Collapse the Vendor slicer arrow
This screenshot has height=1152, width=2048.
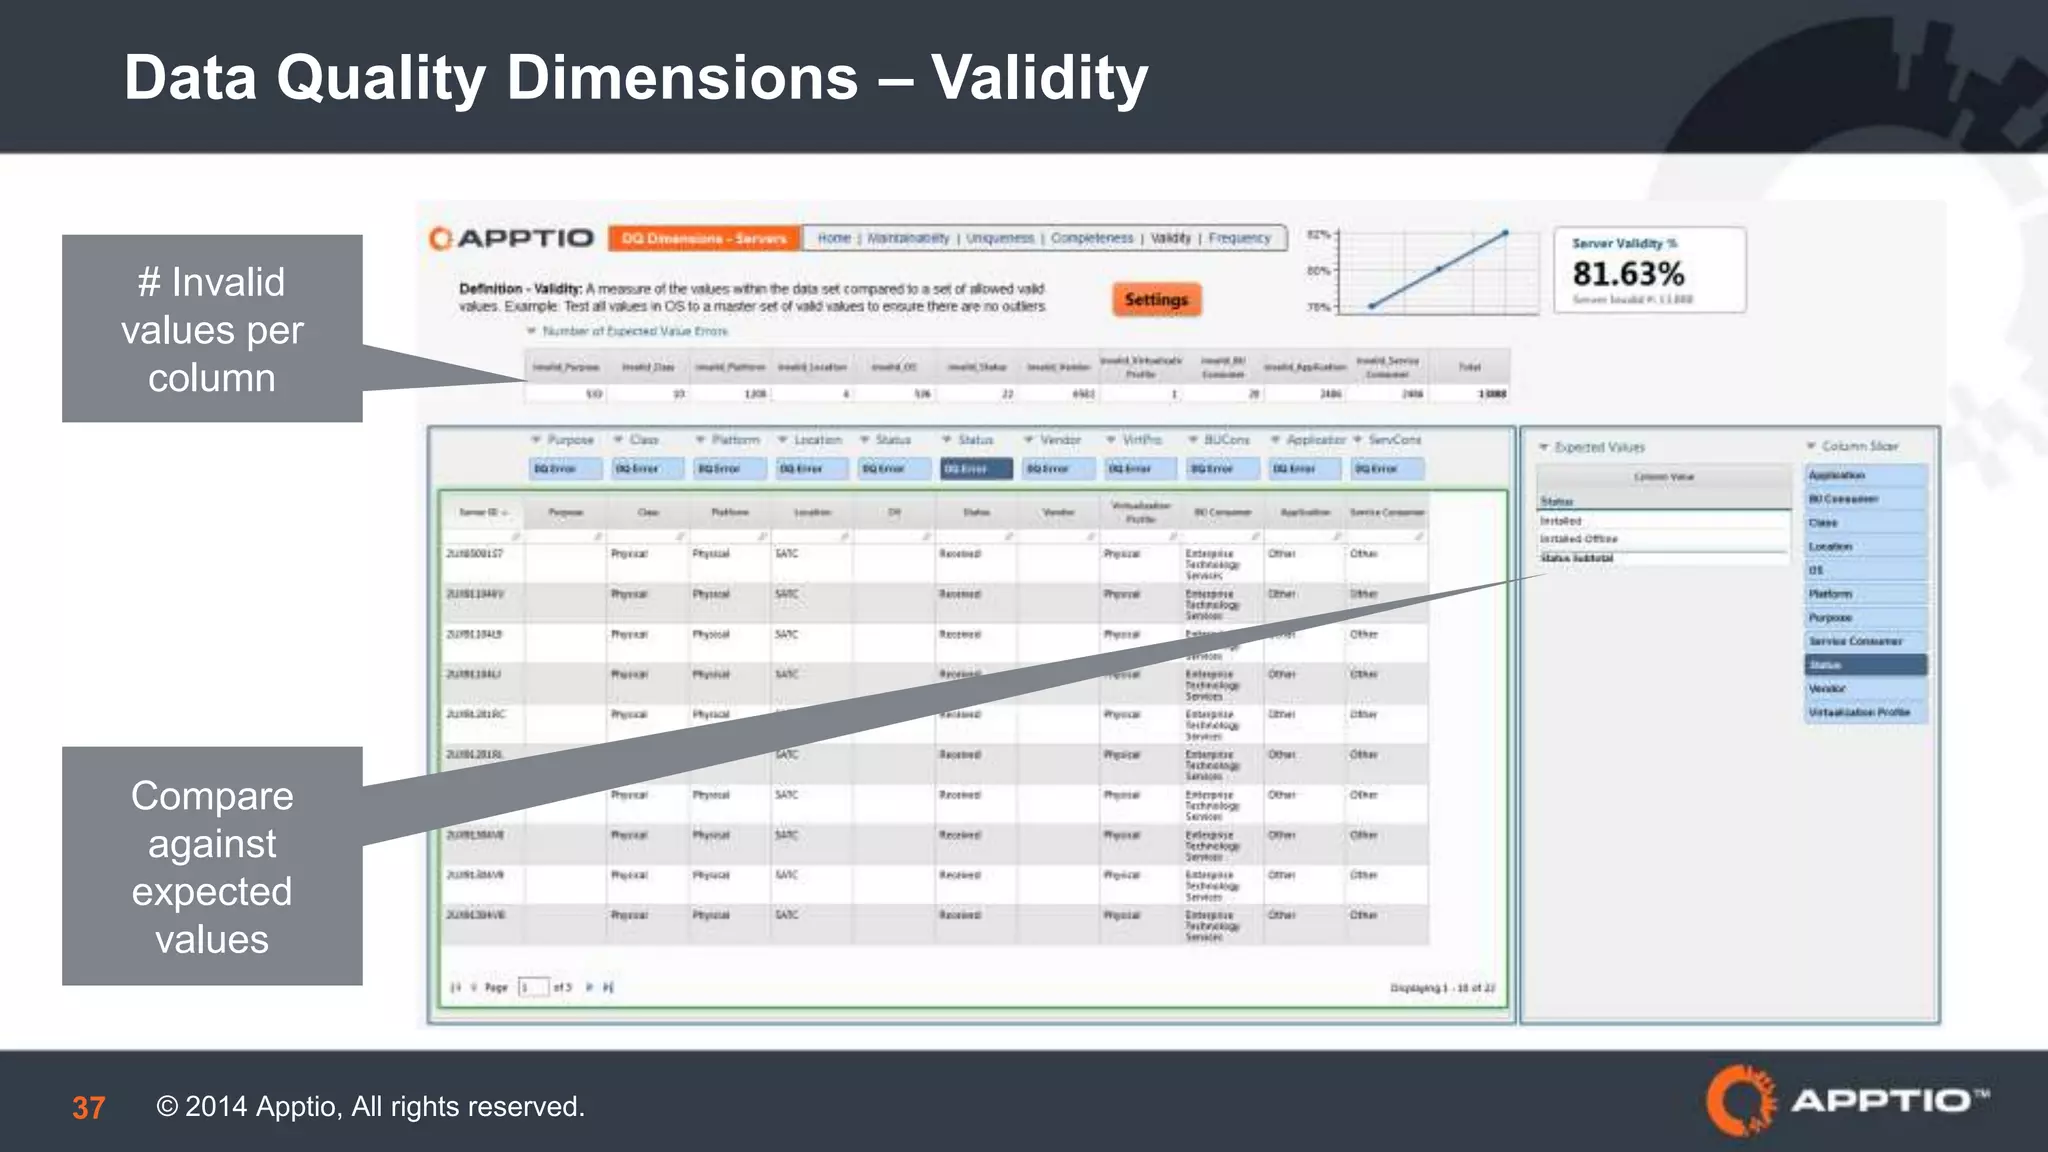pos(1028,440)
